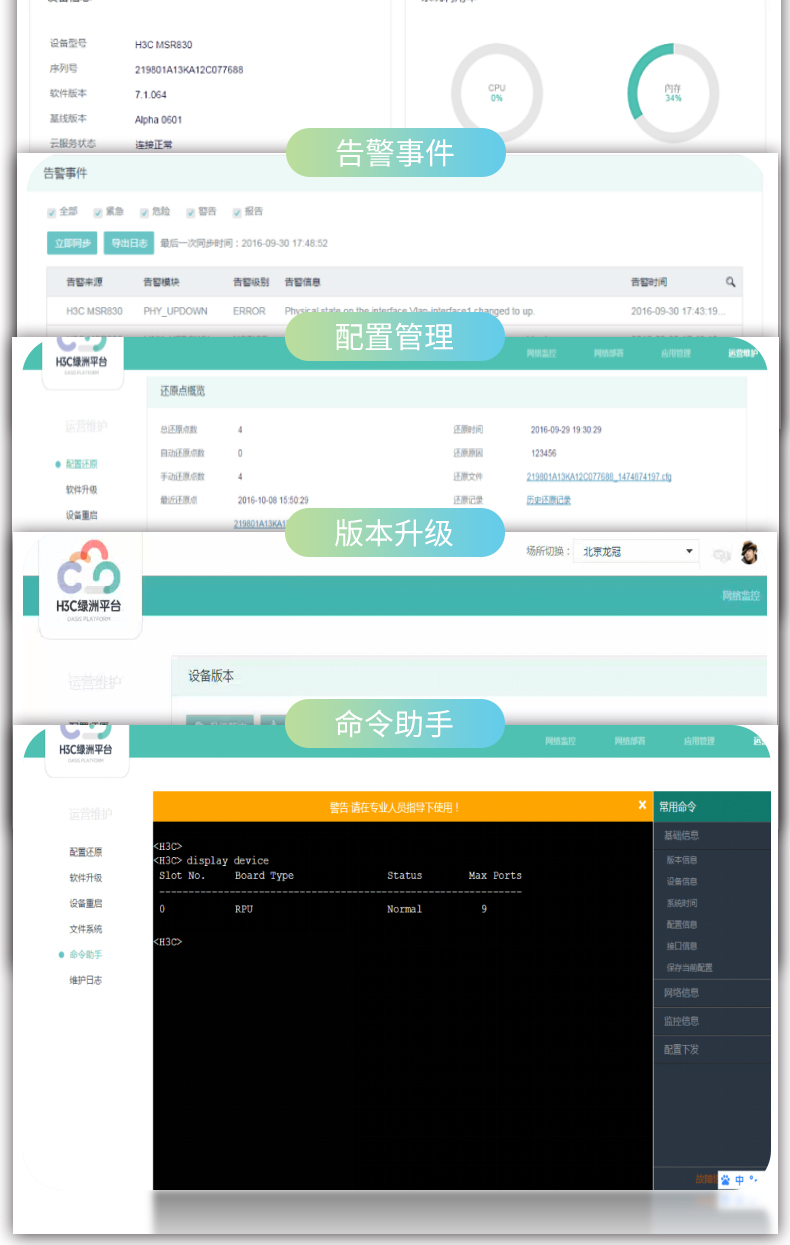Screen dimensions: 790x1245
Task: Open the chat bubbles icon beside avatar
Action: pyautogui.click(x=722, y=555)
